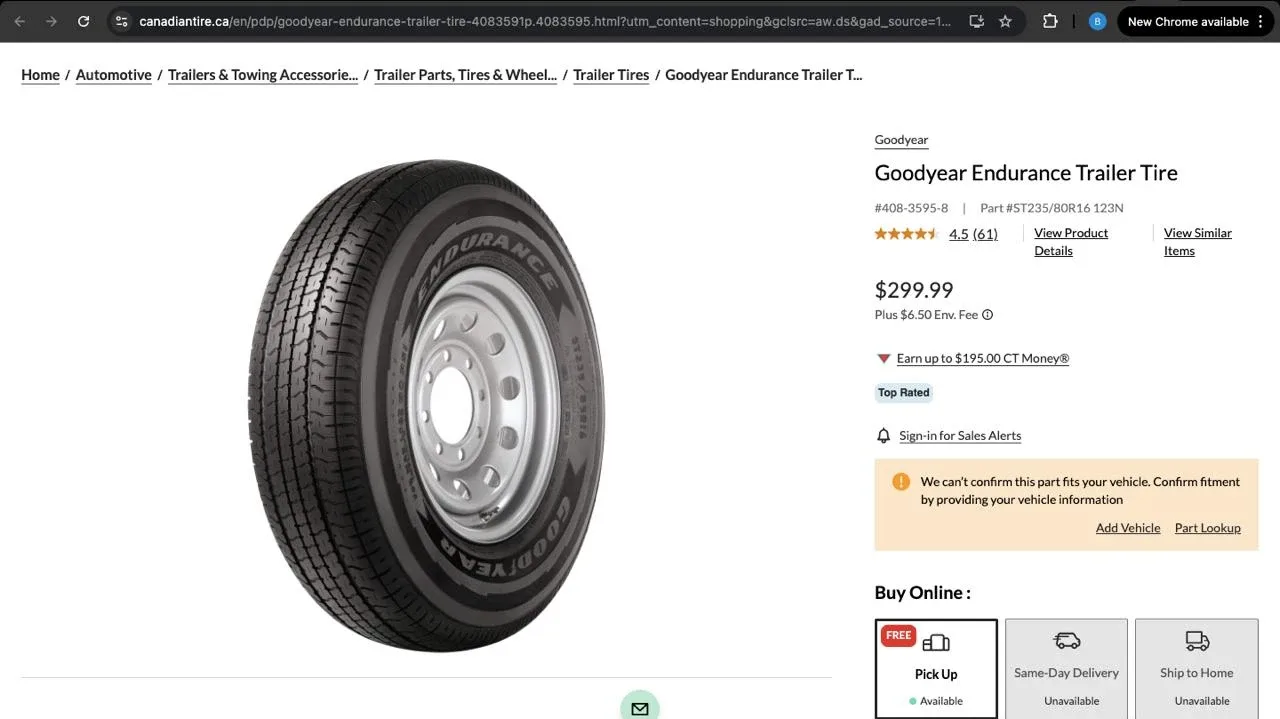Image resolution: width=1280 pixels, height=719 pixels.
Task: Open the Chrome three-dot menu
Action: click(x=1262, y=20)
